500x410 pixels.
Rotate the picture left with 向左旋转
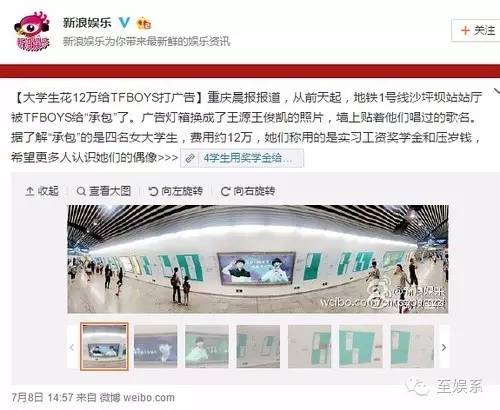(x=176, y=191)
